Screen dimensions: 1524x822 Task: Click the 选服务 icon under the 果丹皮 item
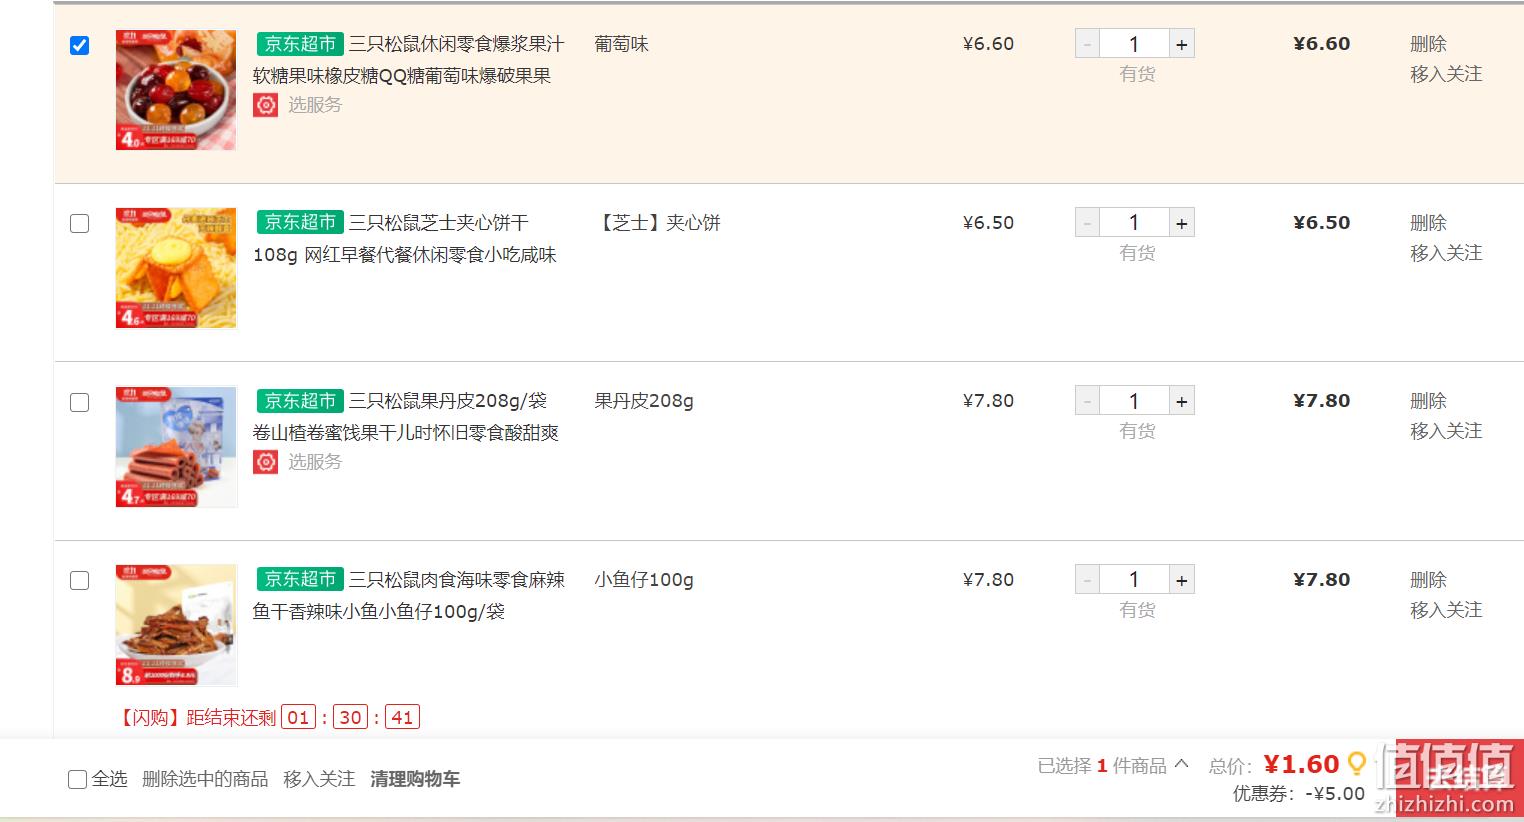[x=265, y=462]
